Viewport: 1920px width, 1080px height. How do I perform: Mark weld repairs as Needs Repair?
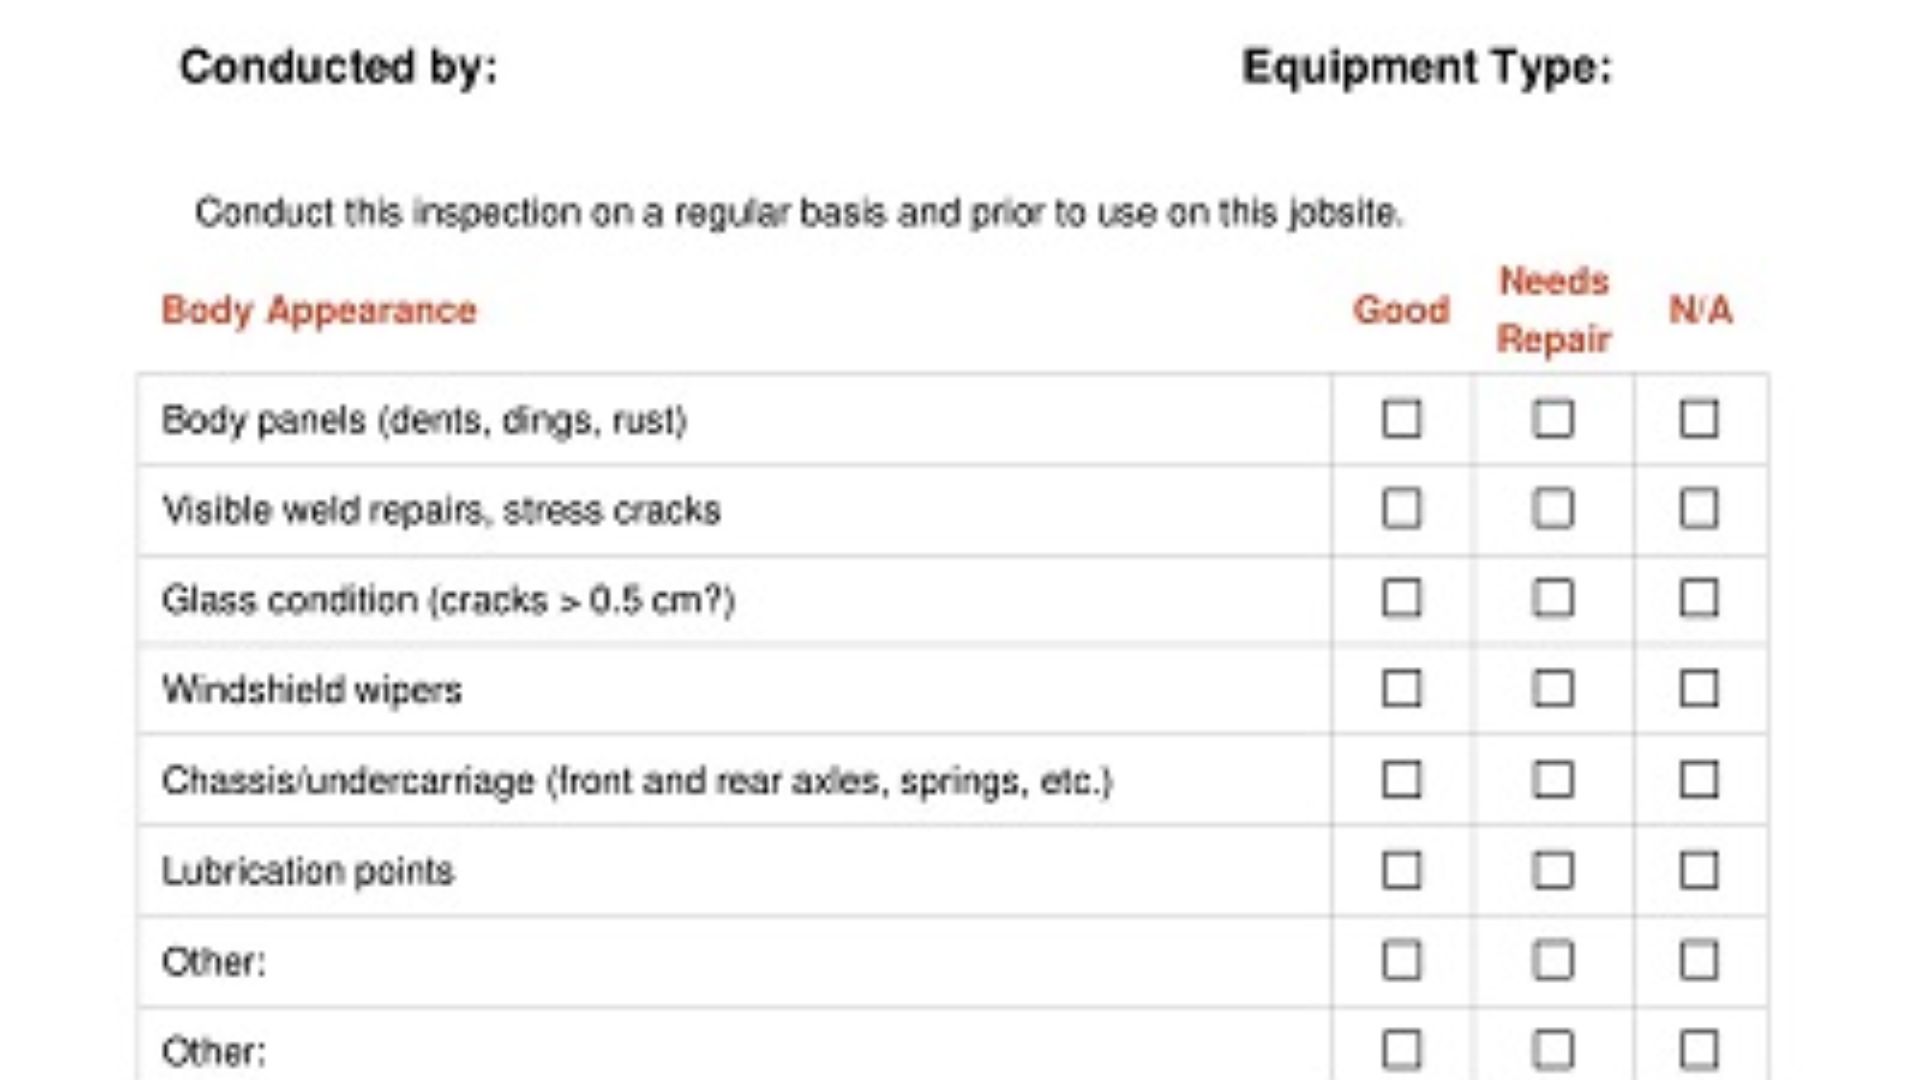pos(1553,509)
